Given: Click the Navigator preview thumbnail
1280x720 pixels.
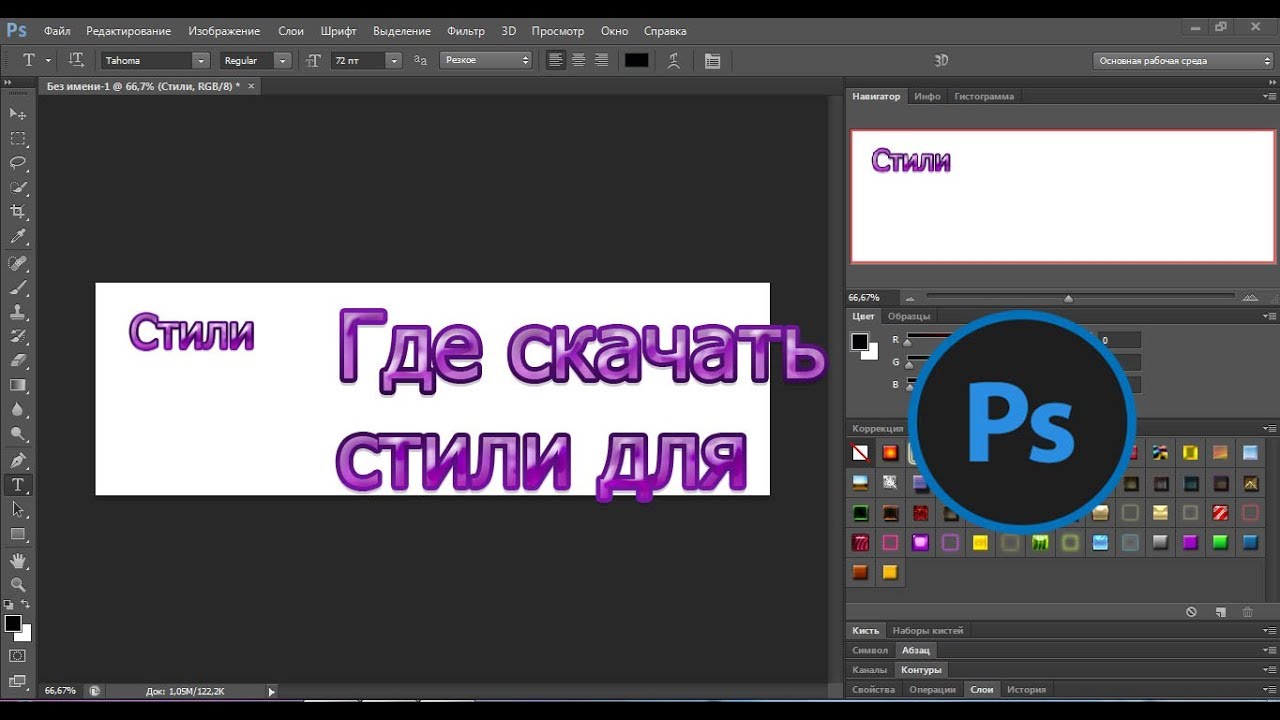Looking at the screenshot, I should coord(1062,196).
